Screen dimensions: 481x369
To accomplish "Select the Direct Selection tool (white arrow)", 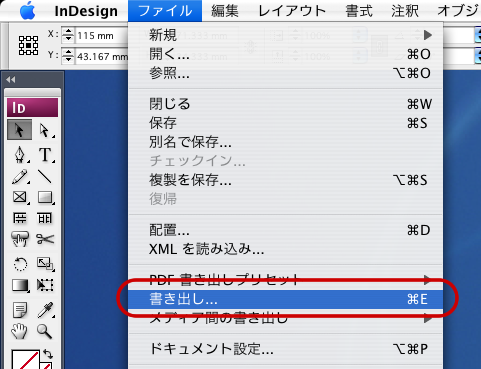I will [x=45, y=130].
